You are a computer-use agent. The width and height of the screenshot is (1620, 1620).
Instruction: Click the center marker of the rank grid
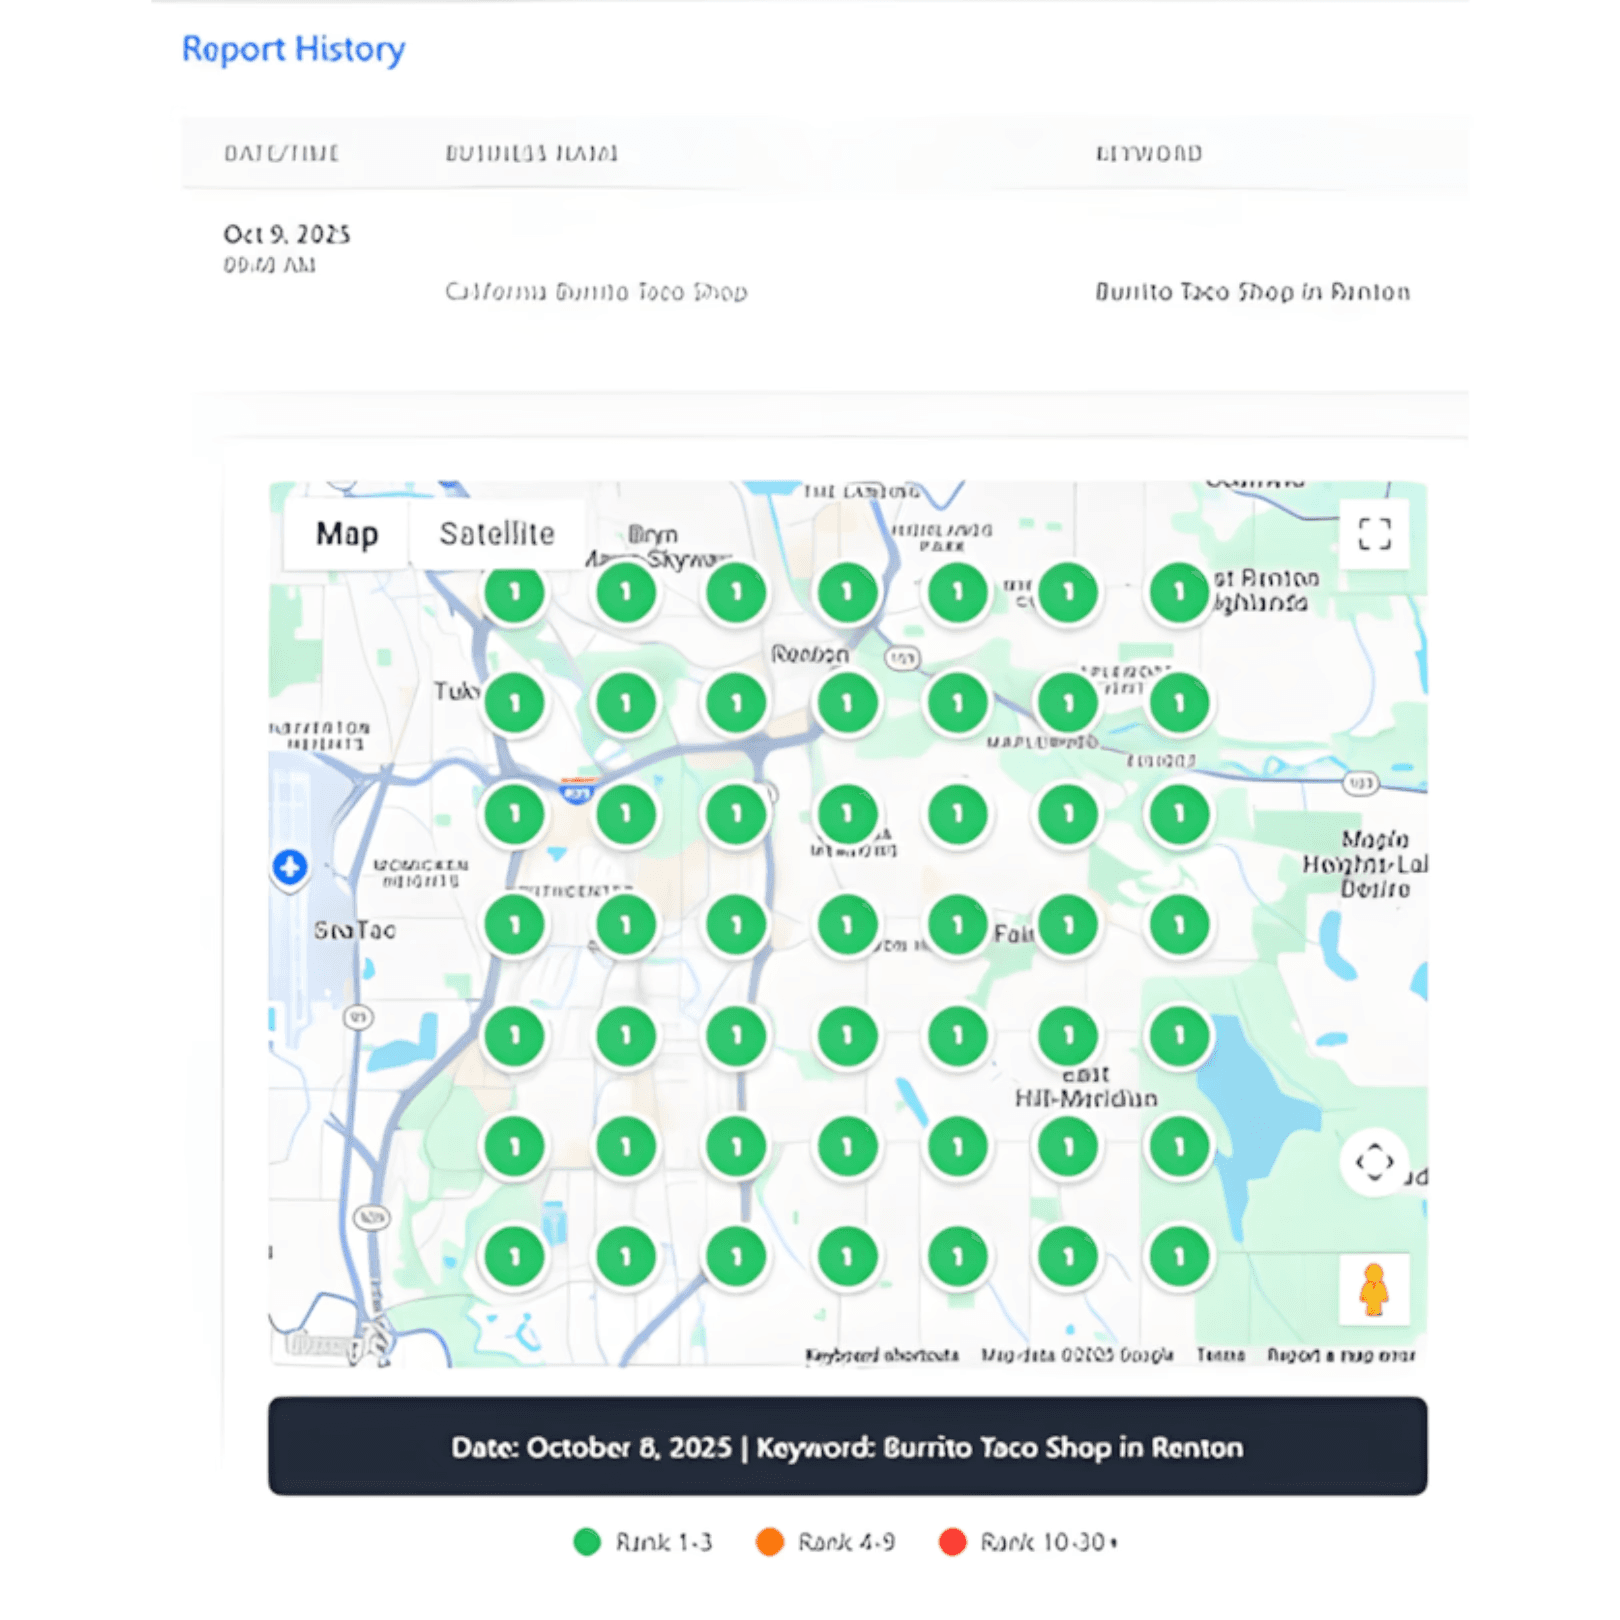click(847, 925)
